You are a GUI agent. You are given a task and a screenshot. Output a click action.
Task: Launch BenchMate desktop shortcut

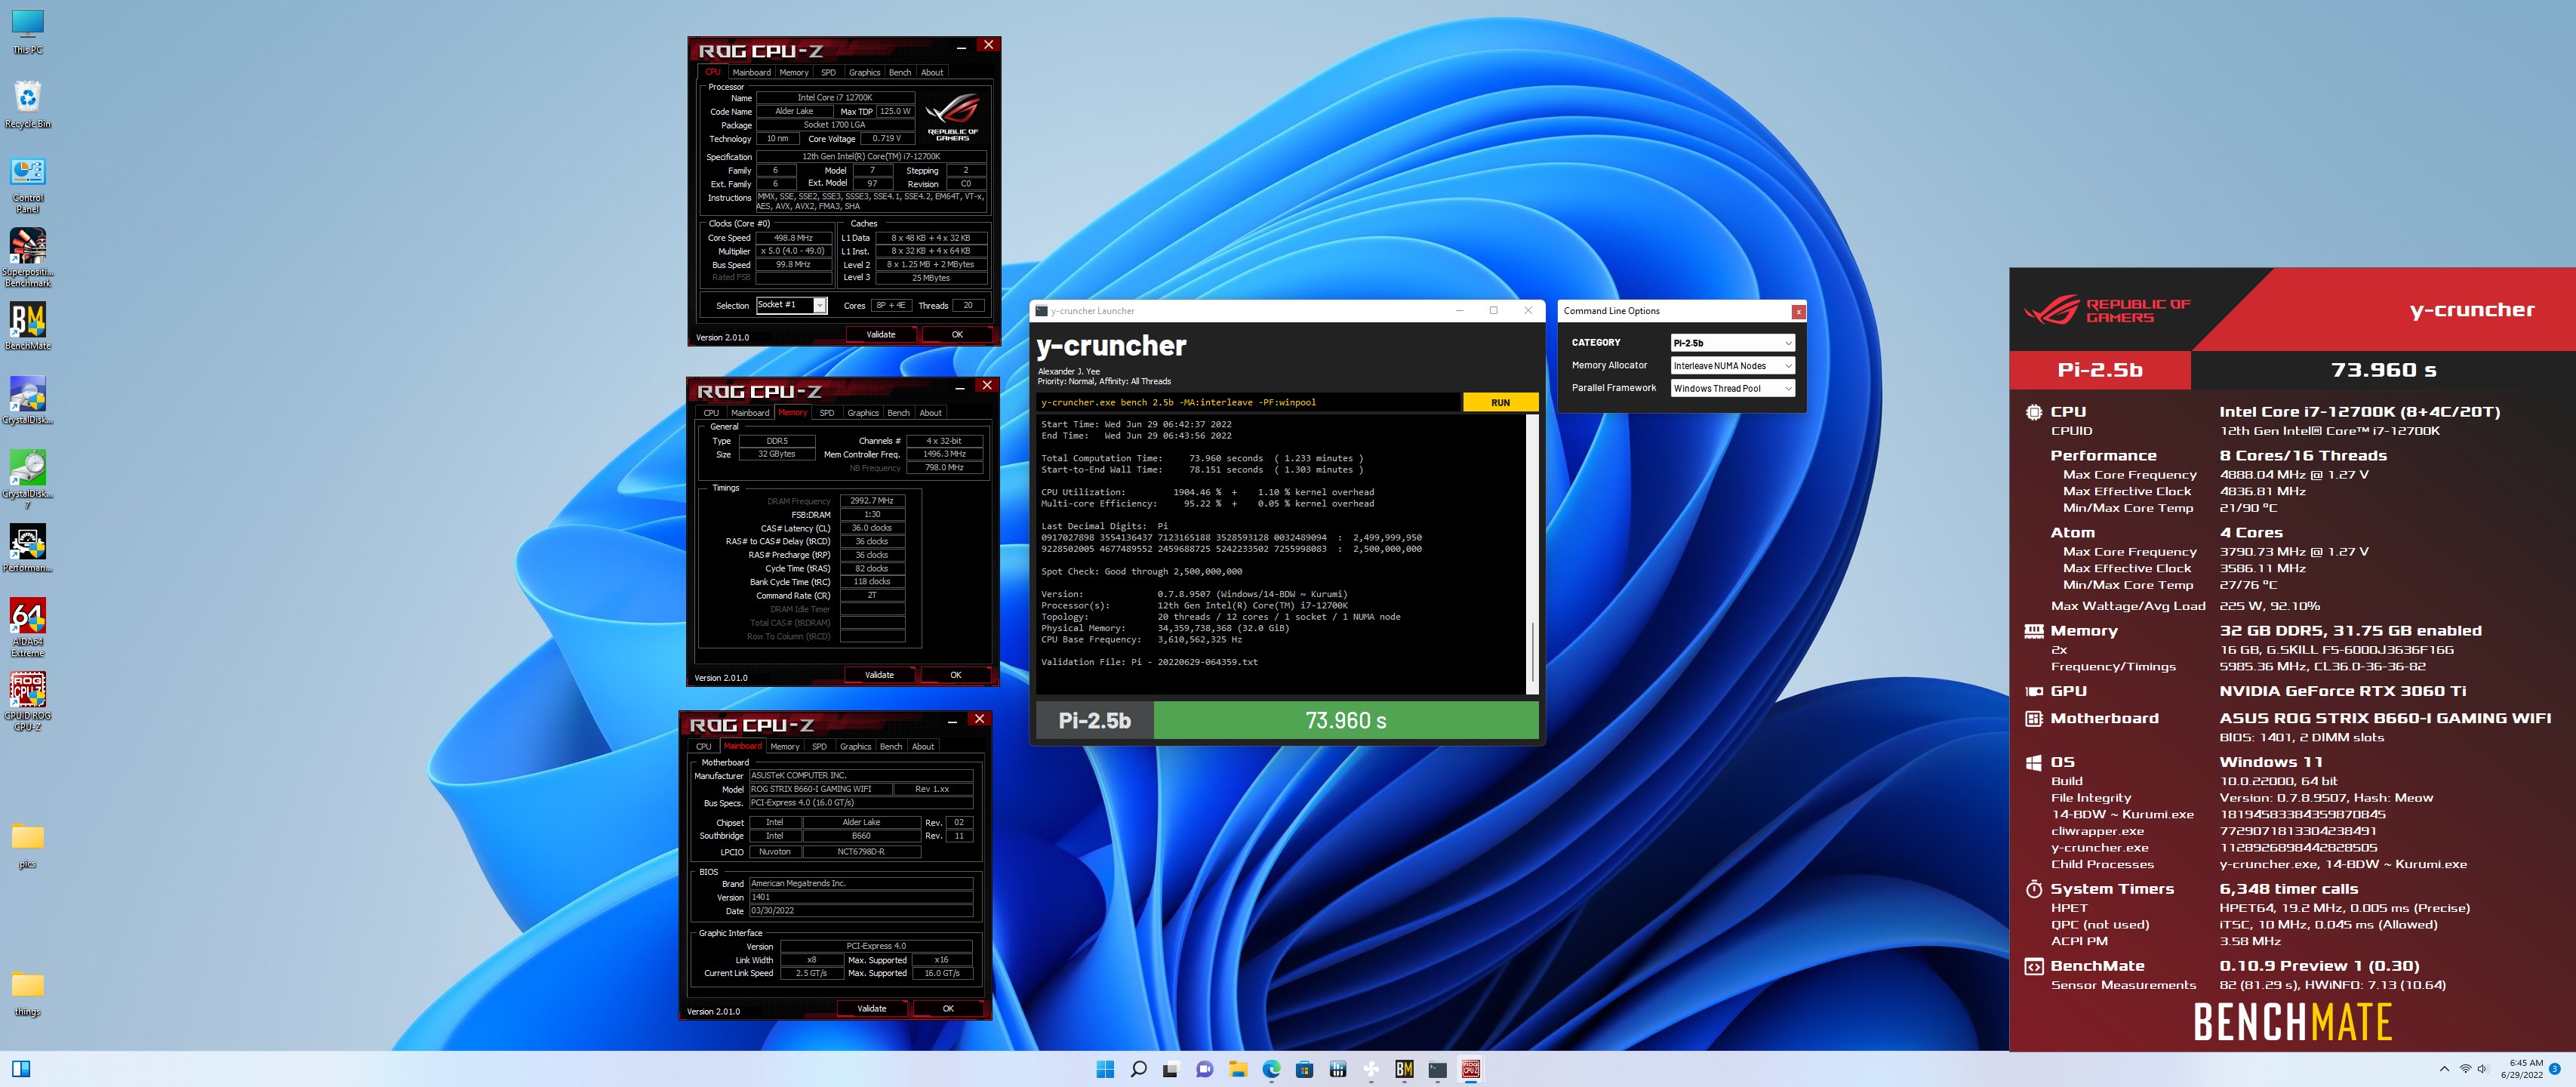click(27, 326)
